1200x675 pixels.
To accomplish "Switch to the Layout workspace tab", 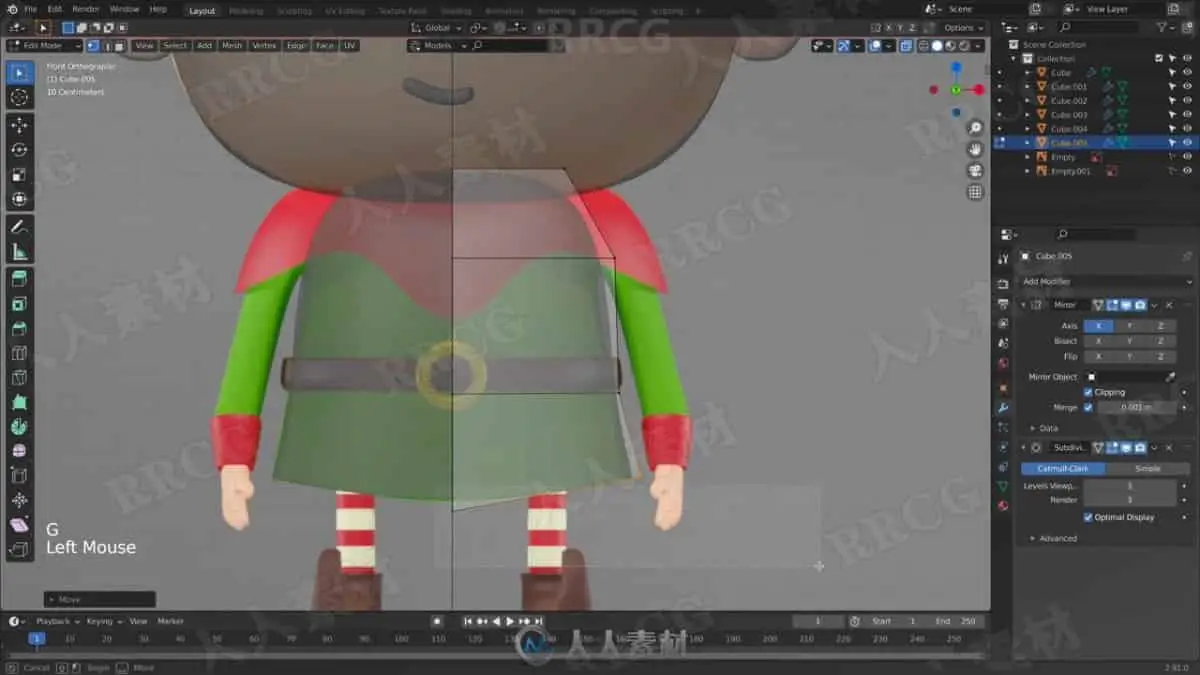I will point(202,11).
